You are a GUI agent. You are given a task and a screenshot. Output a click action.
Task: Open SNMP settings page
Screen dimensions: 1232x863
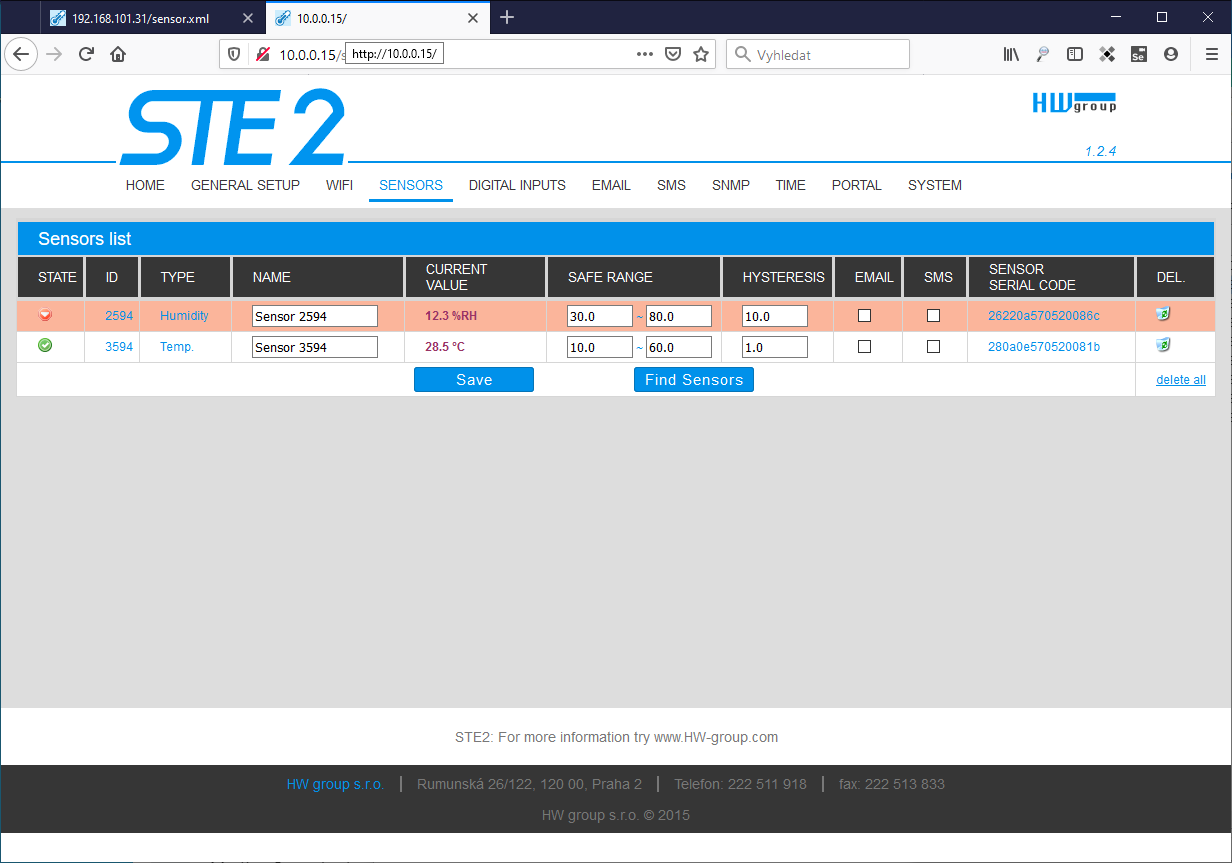(731, 185)
